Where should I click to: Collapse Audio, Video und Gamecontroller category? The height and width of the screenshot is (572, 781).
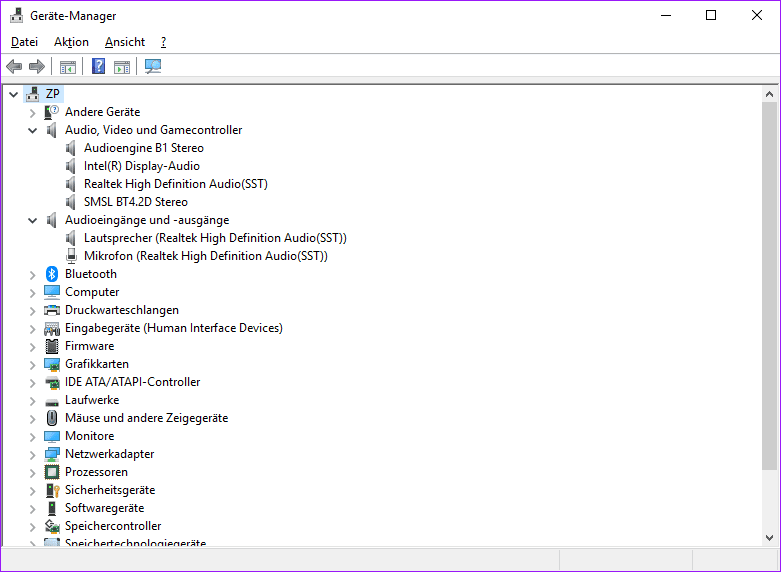(32, 131)
